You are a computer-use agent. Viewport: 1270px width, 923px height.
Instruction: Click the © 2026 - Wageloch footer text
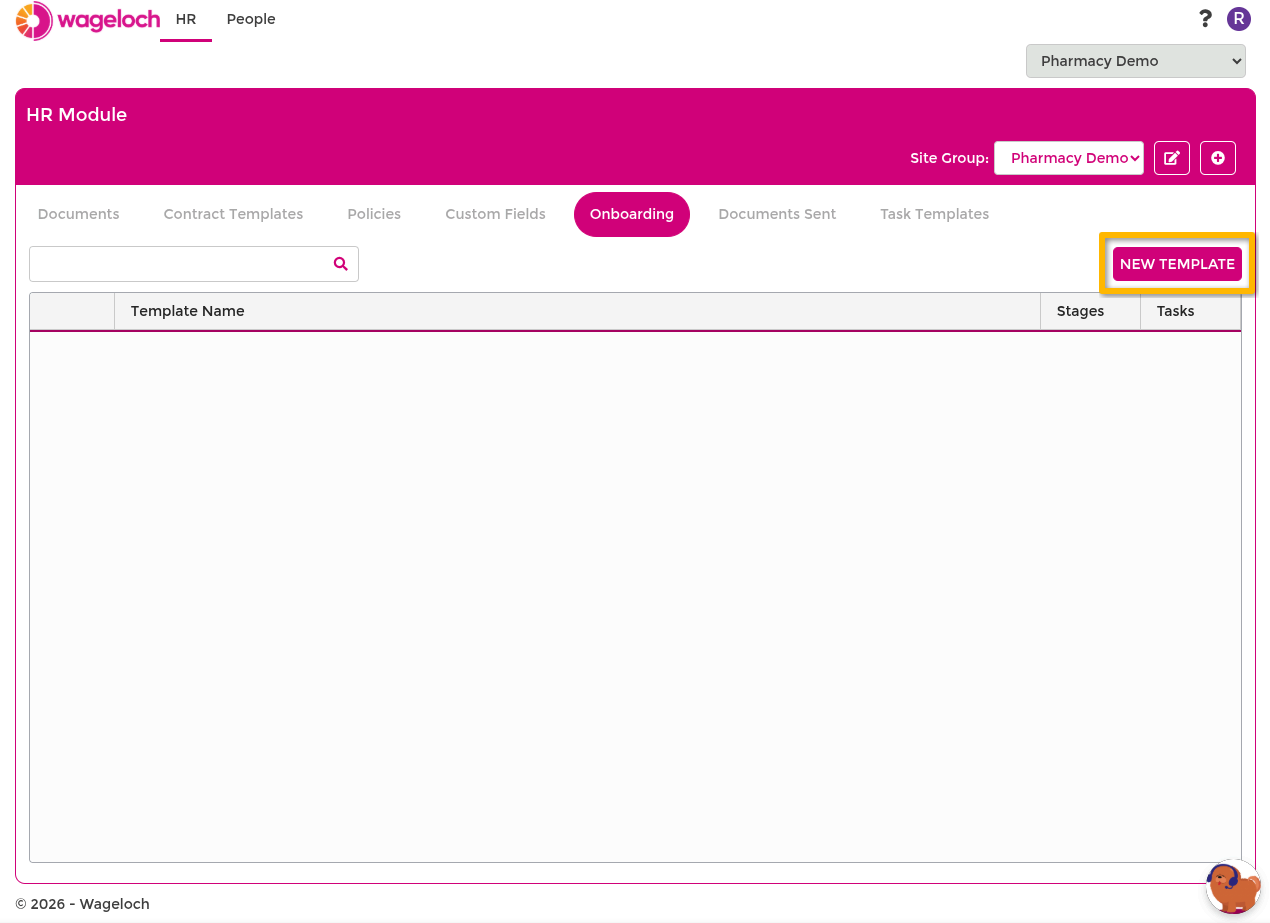[x=82, y=904]
